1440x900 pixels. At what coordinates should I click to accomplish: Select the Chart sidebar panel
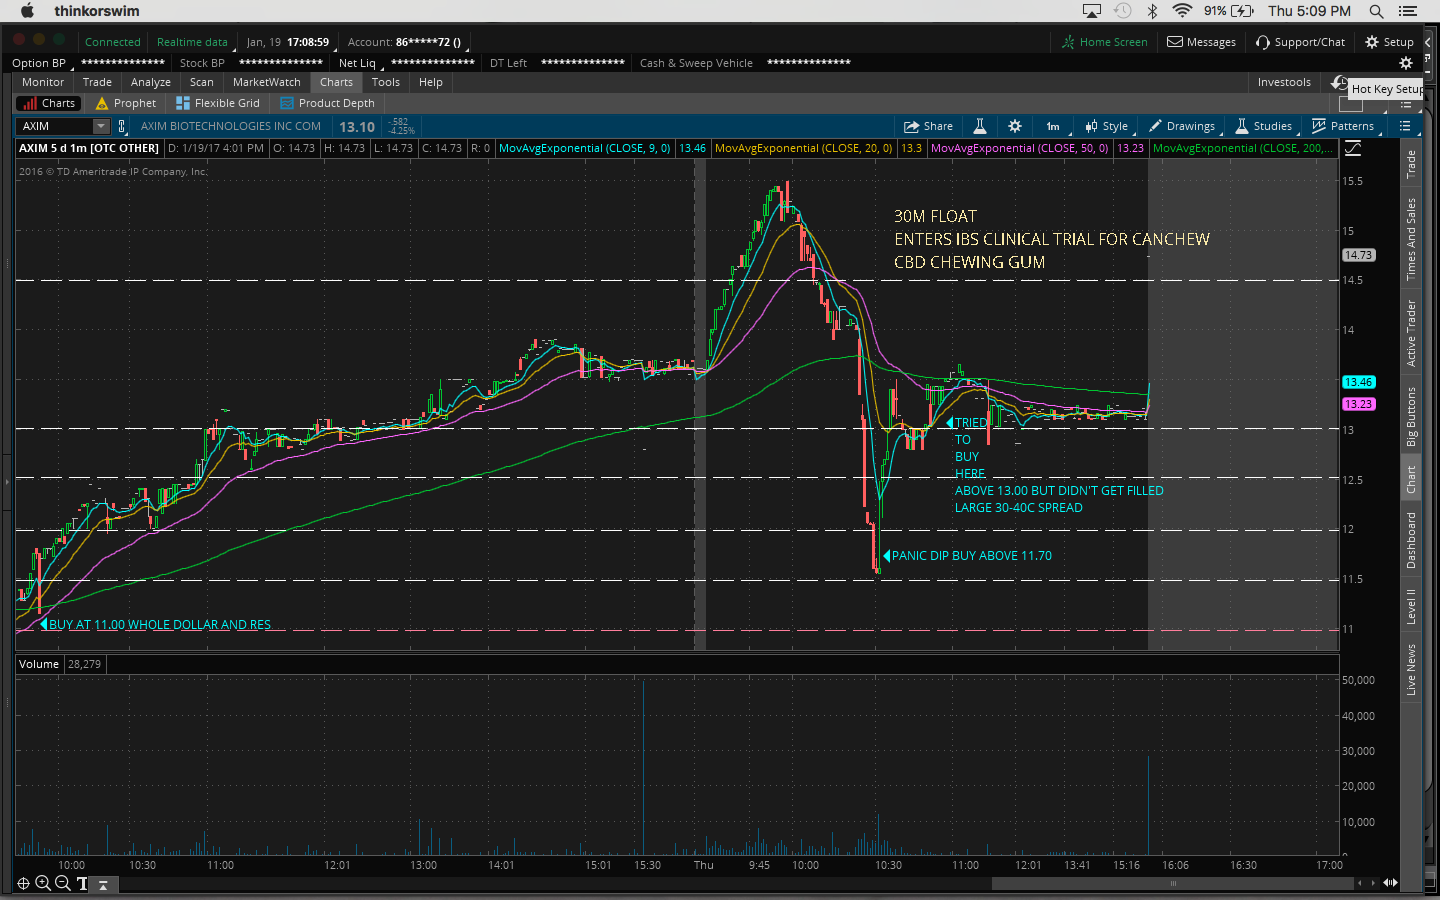1411,479
